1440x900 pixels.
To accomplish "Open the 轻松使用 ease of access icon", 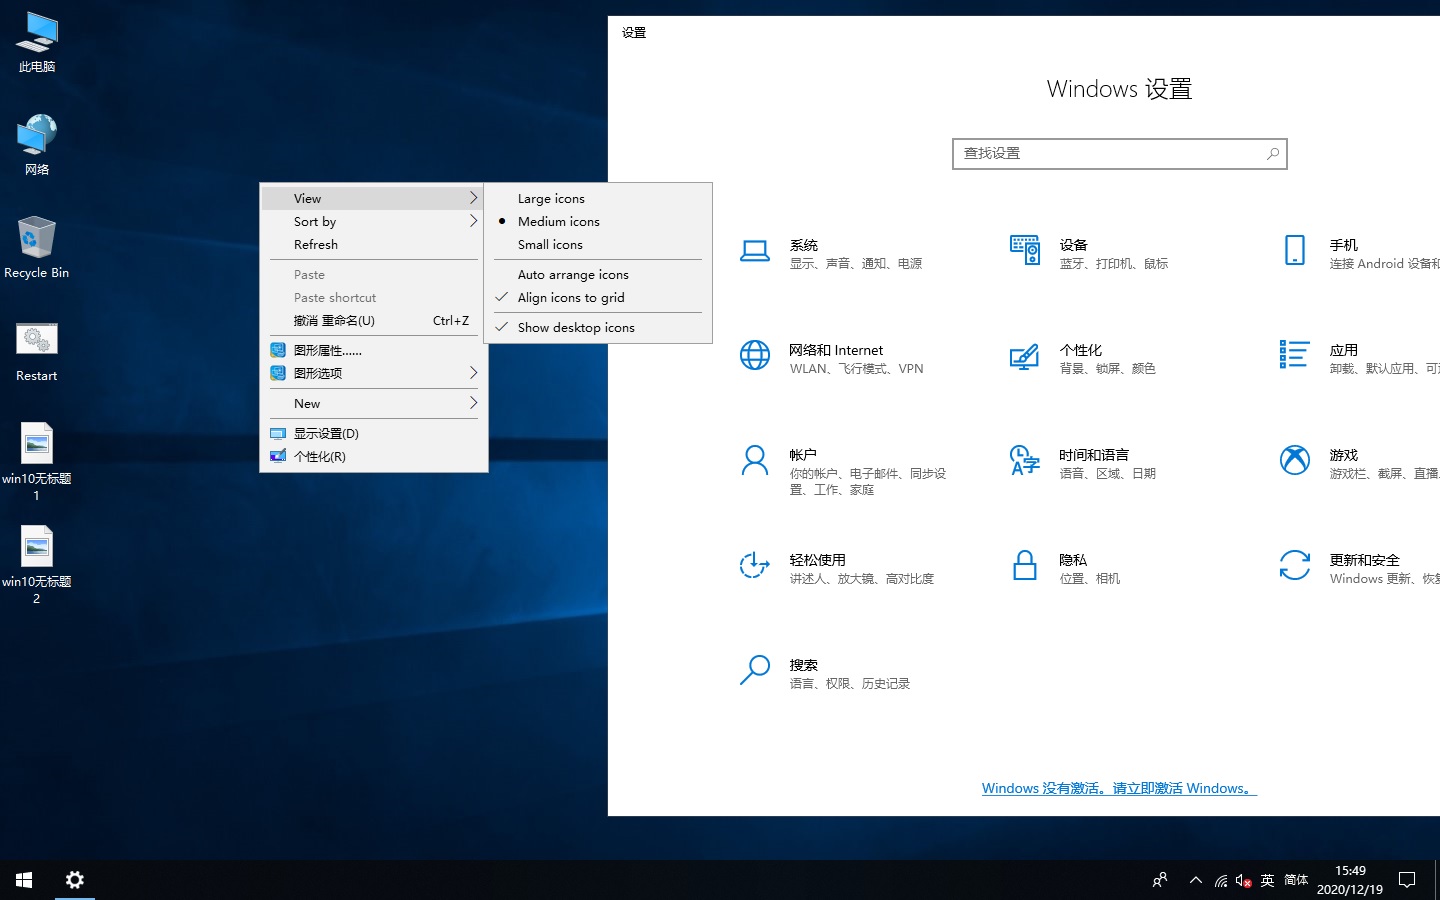I will pyautogui.click(x=755, y=565).
